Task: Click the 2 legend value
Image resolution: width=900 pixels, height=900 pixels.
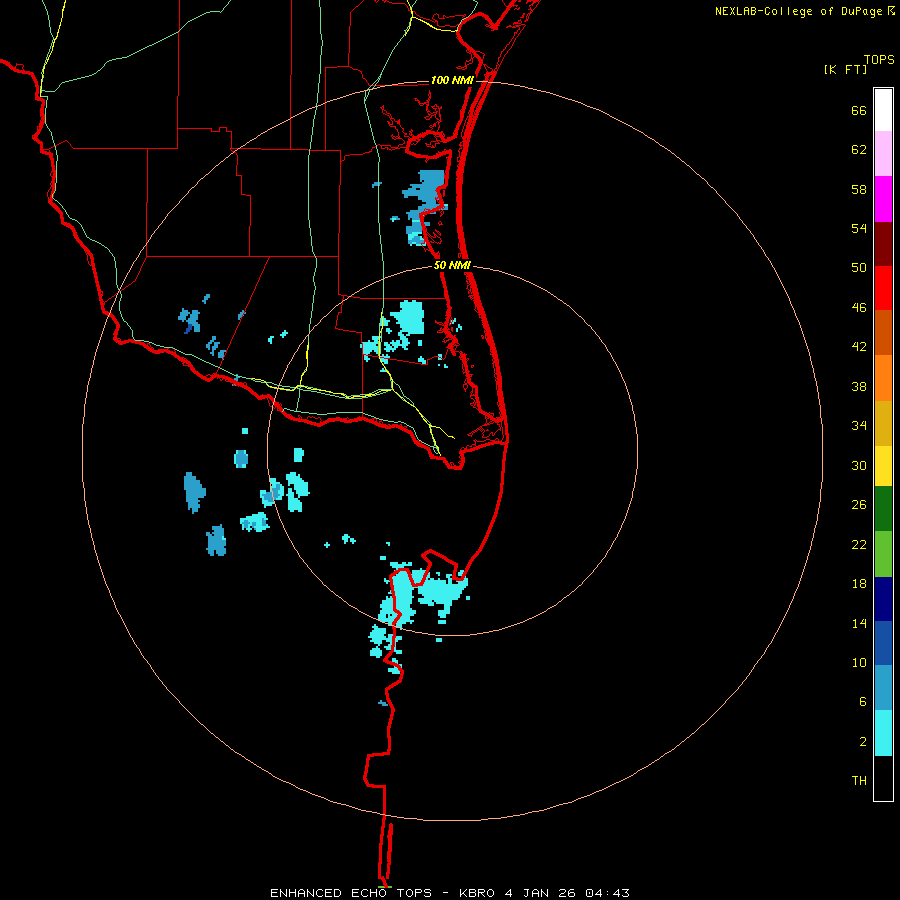Action: pyautogui.click(x=863, y=742)
